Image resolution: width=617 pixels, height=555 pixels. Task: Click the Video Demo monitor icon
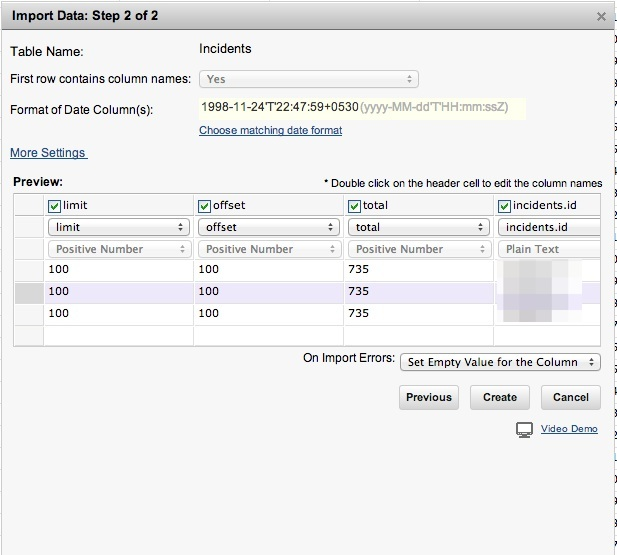tap(524, 430)
